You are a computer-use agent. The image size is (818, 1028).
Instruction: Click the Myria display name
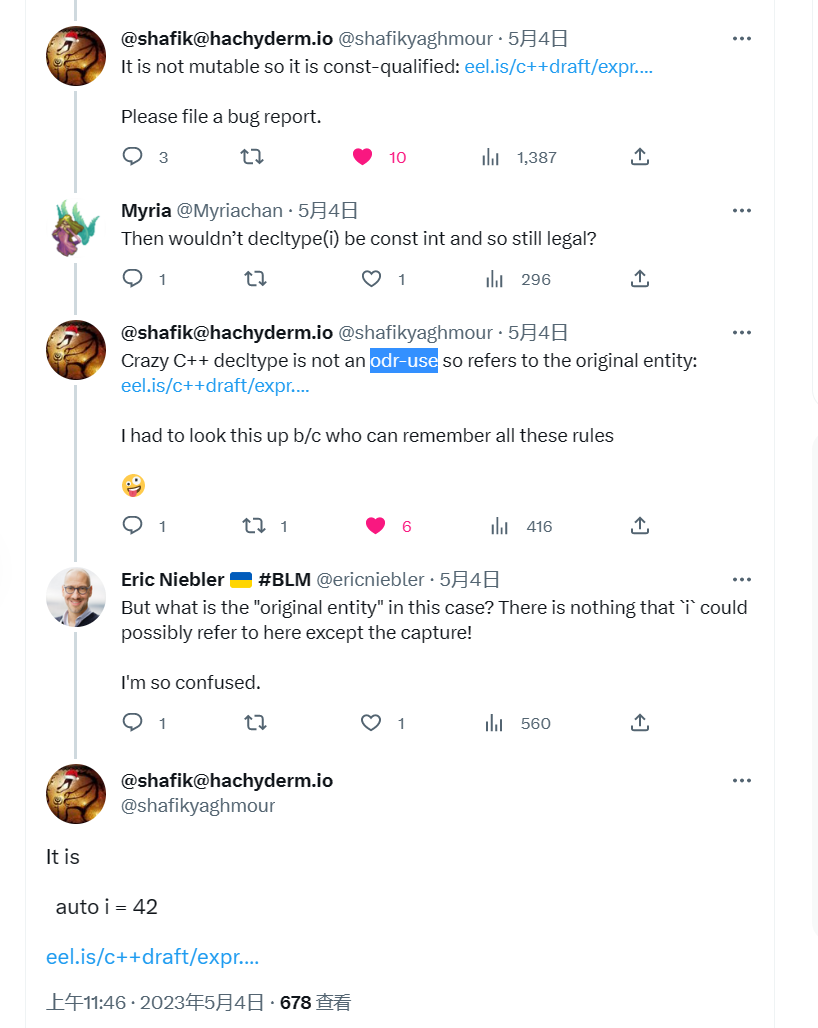pos(146,210)
